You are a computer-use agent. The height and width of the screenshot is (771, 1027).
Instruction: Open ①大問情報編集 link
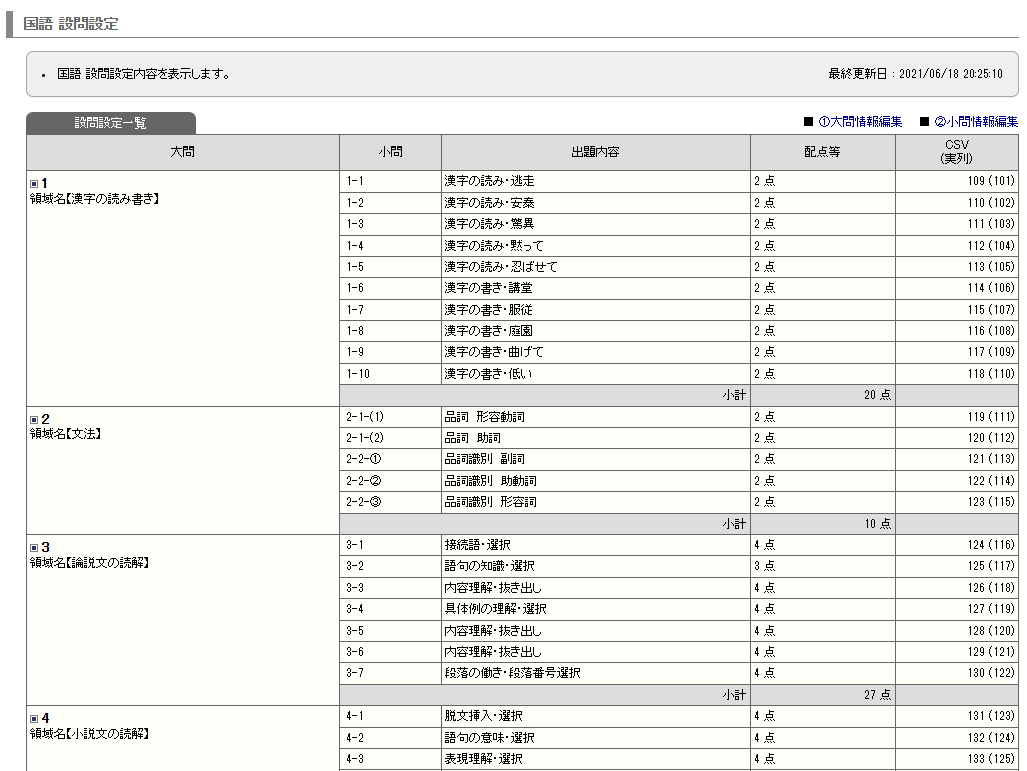coord(860,122)
